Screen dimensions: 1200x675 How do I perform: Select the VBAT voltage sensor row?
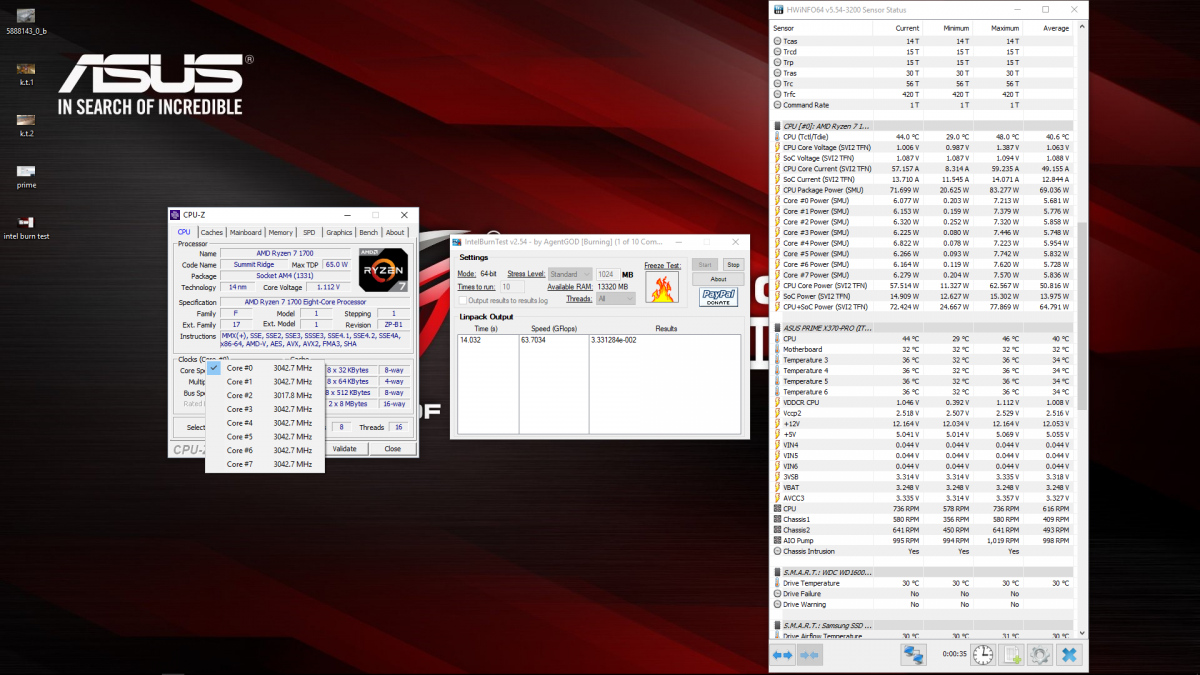click(923, 487)
